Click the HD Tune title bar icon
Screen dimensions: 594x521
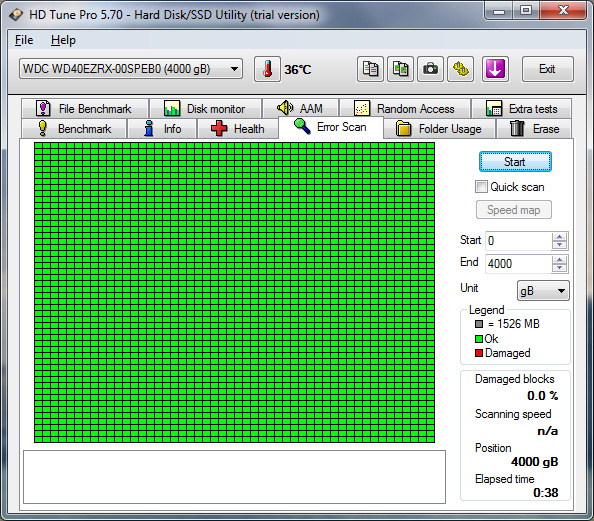(x=16, y=15)
